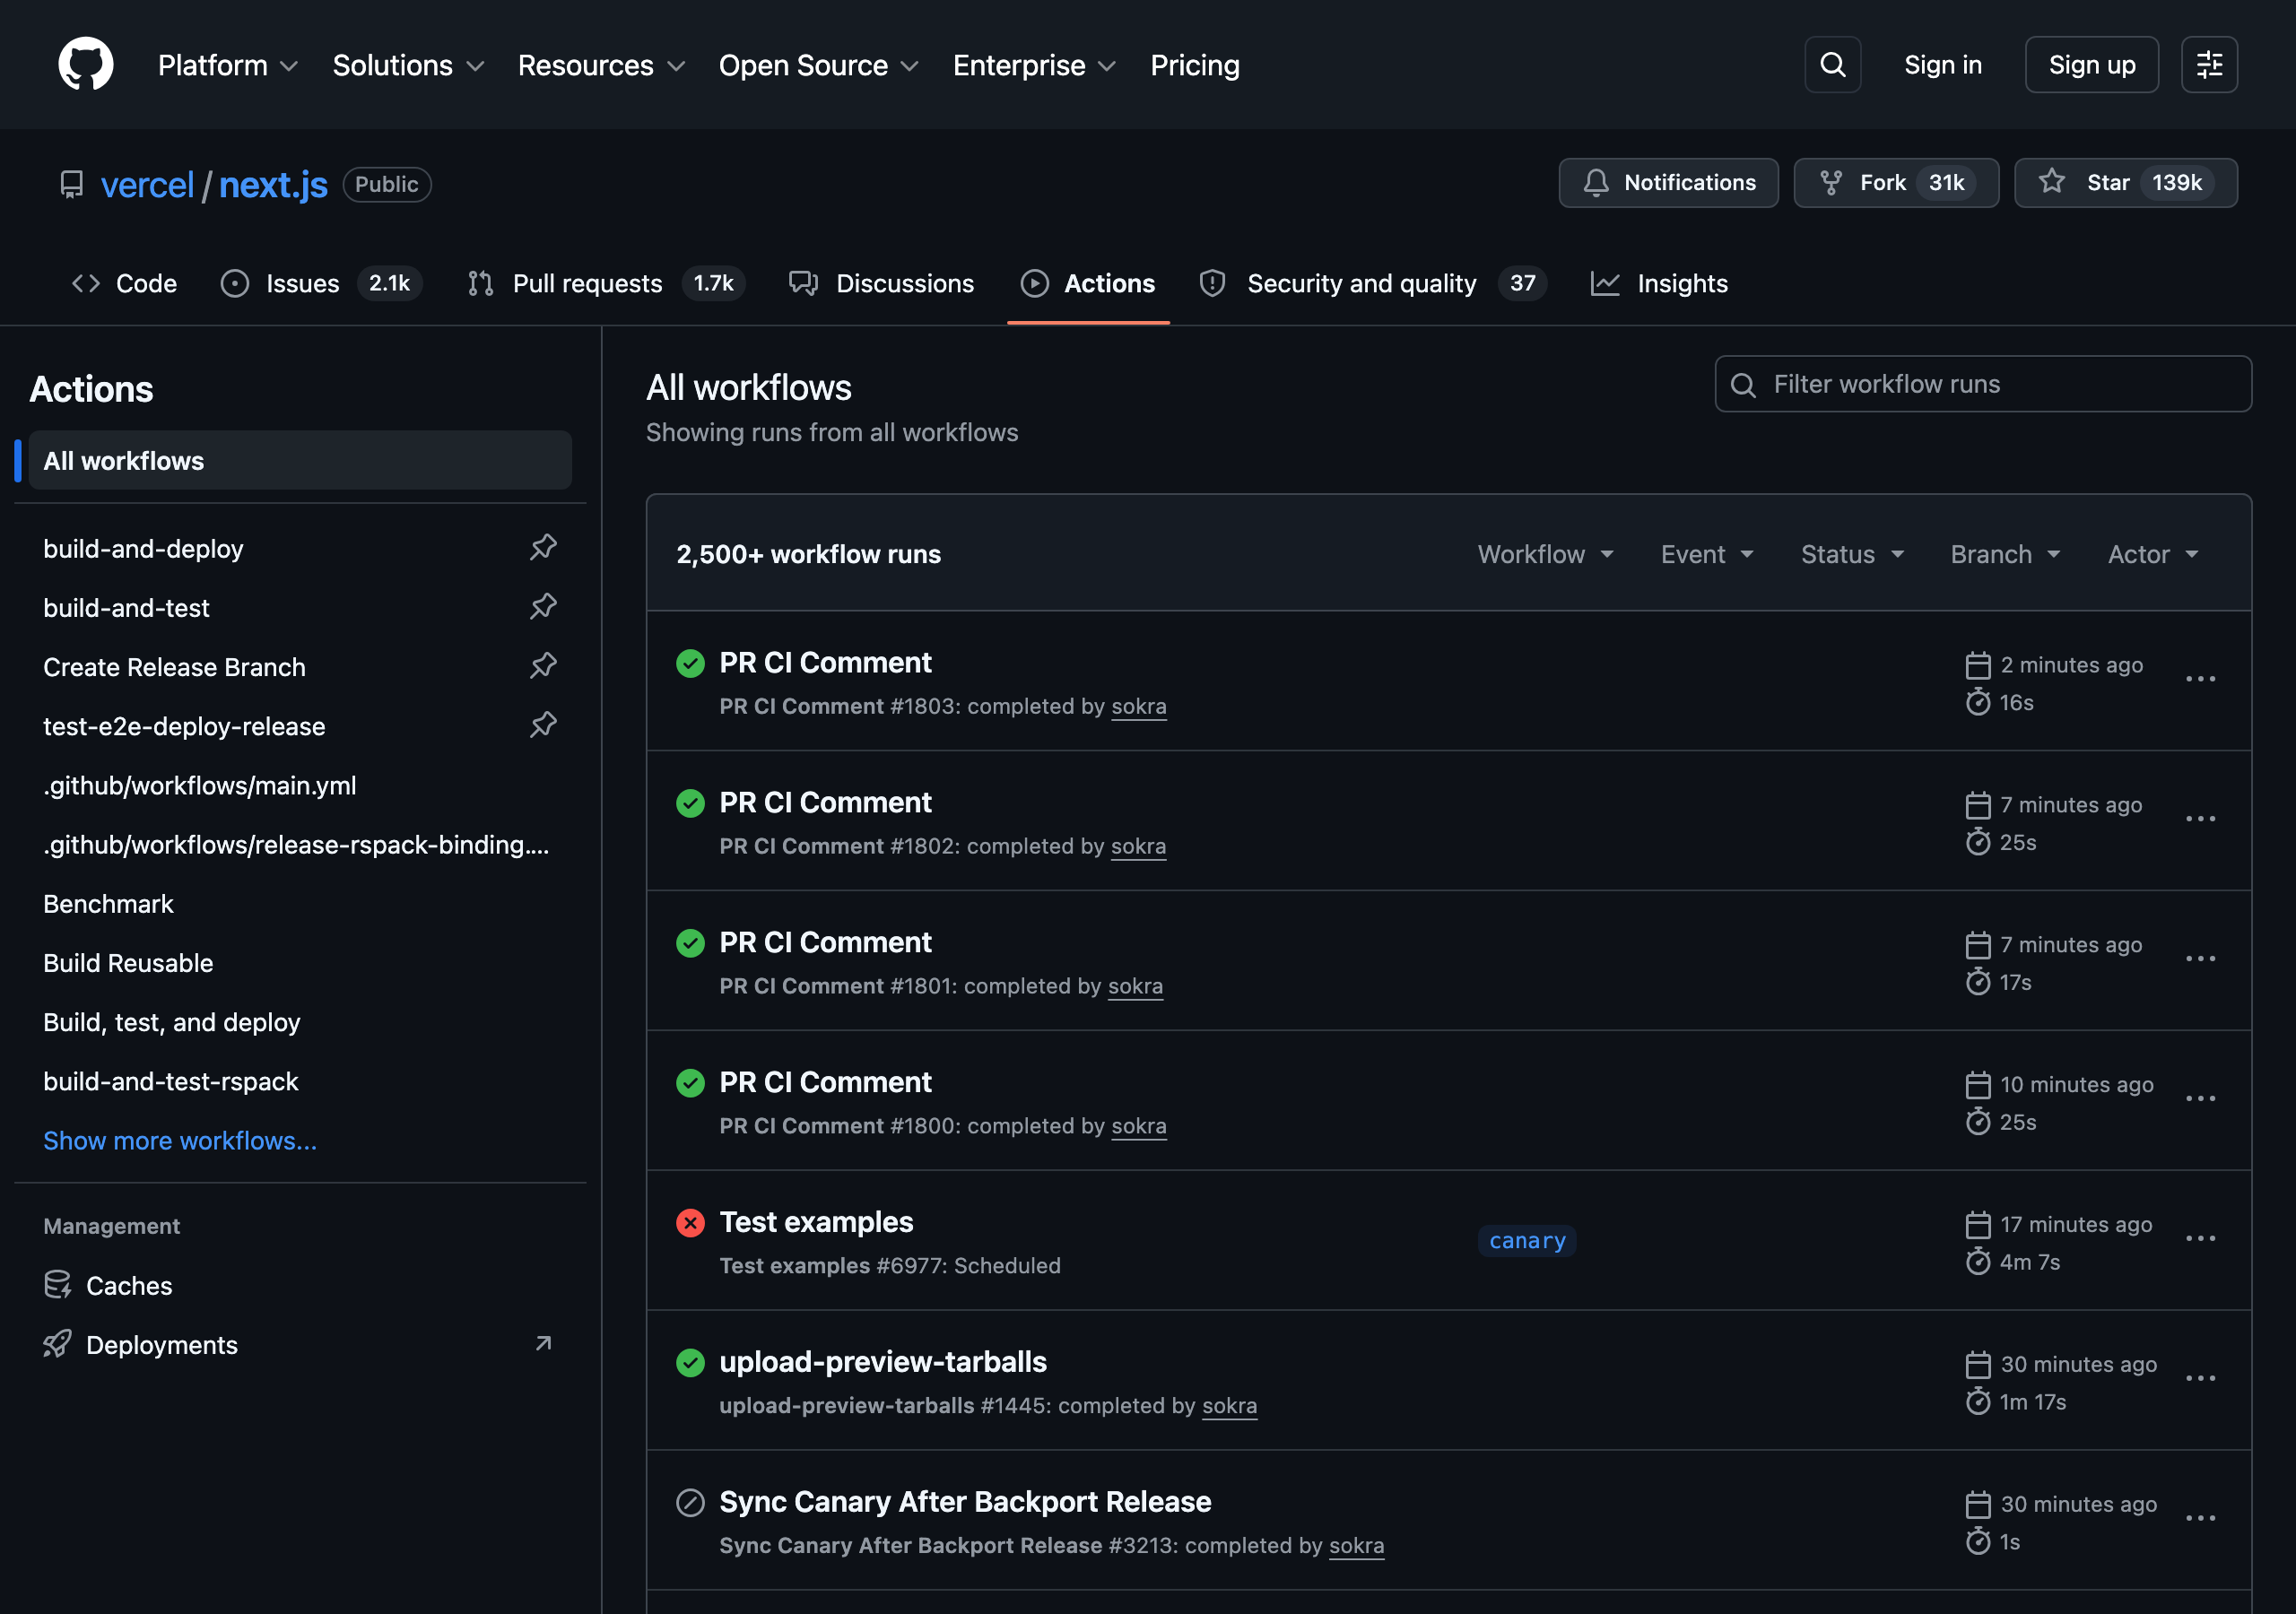Click the Filter workflow runs search field

point(1983,384)
